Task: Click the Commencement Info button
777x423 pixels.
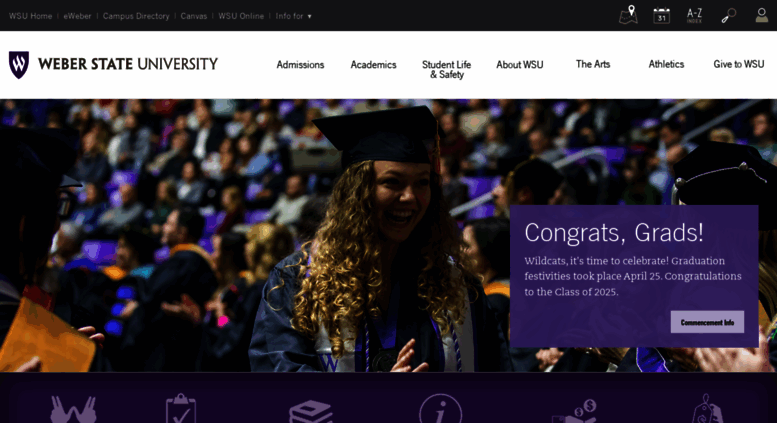Action: (x=707, y=322)
